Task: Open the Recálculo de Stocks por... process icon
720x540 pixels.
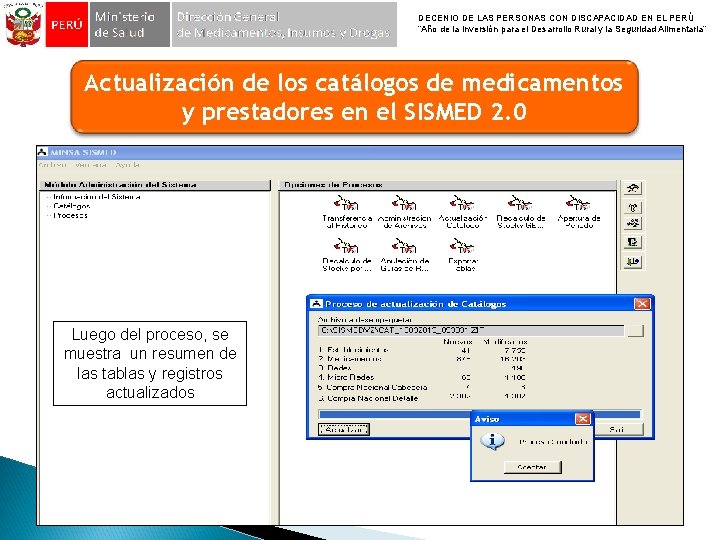Action: click(x=347, y=255)
